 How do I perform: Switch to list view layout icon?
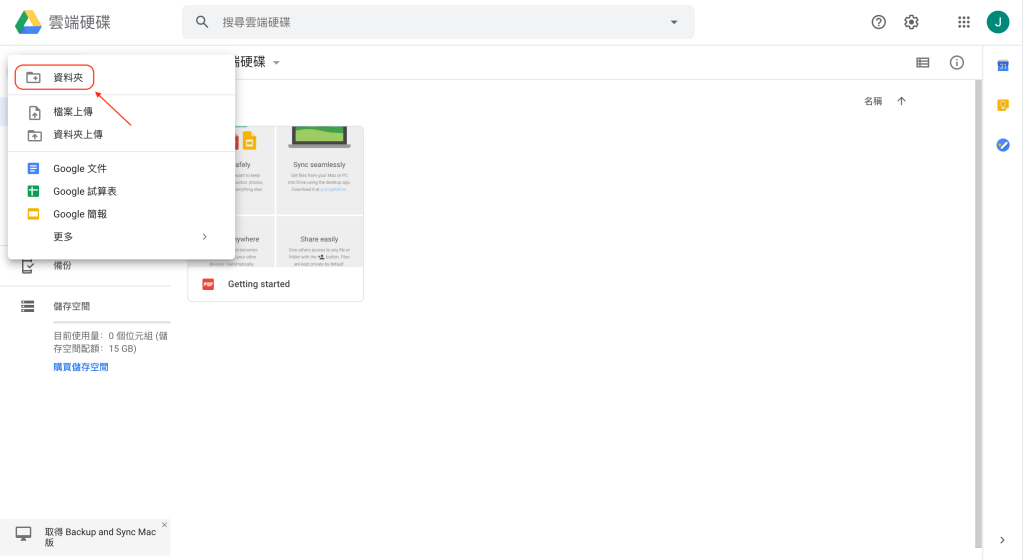923,63
